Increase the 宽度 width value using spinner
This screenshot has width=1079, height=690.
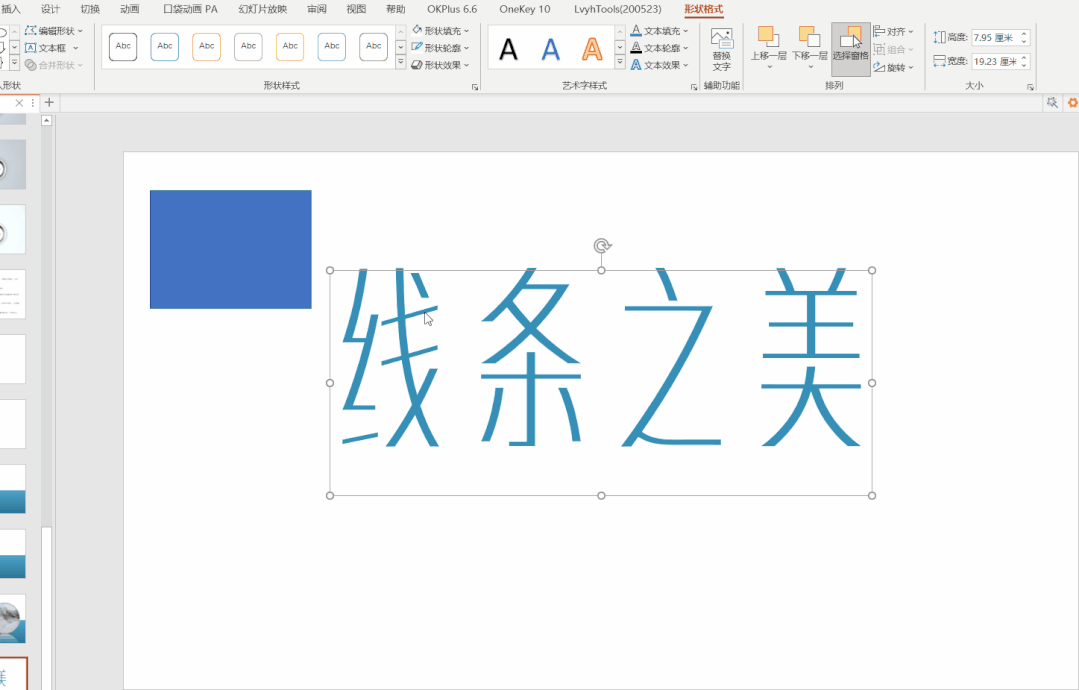point(1025,58)
